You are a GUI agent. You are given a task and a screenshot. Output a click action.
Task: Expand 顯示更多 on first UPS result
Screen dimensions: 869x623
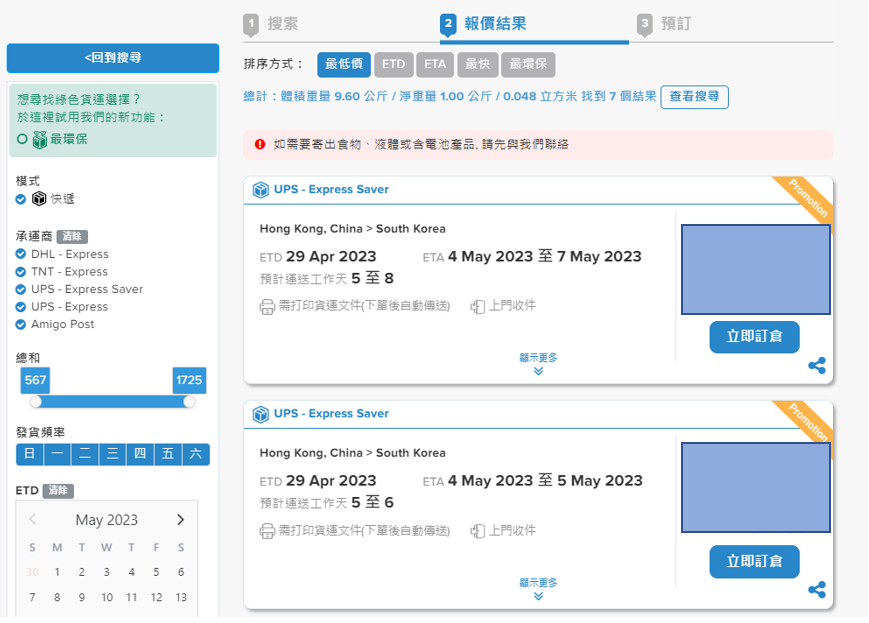click(x=538, y=364)
